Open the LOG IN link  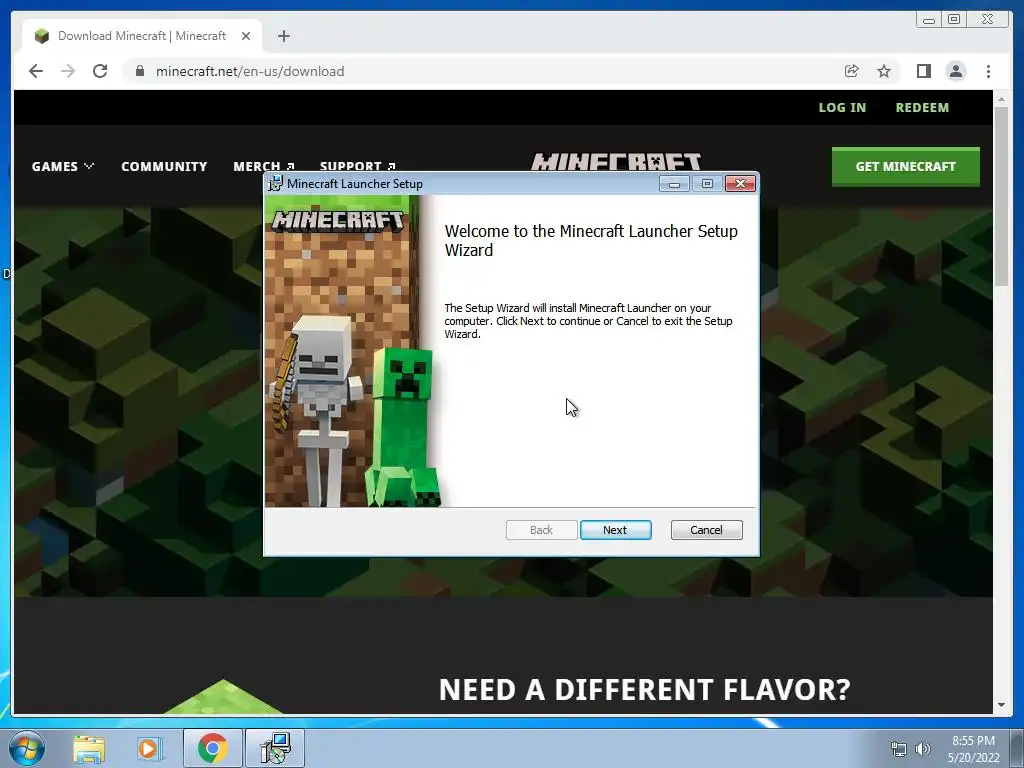842,108
